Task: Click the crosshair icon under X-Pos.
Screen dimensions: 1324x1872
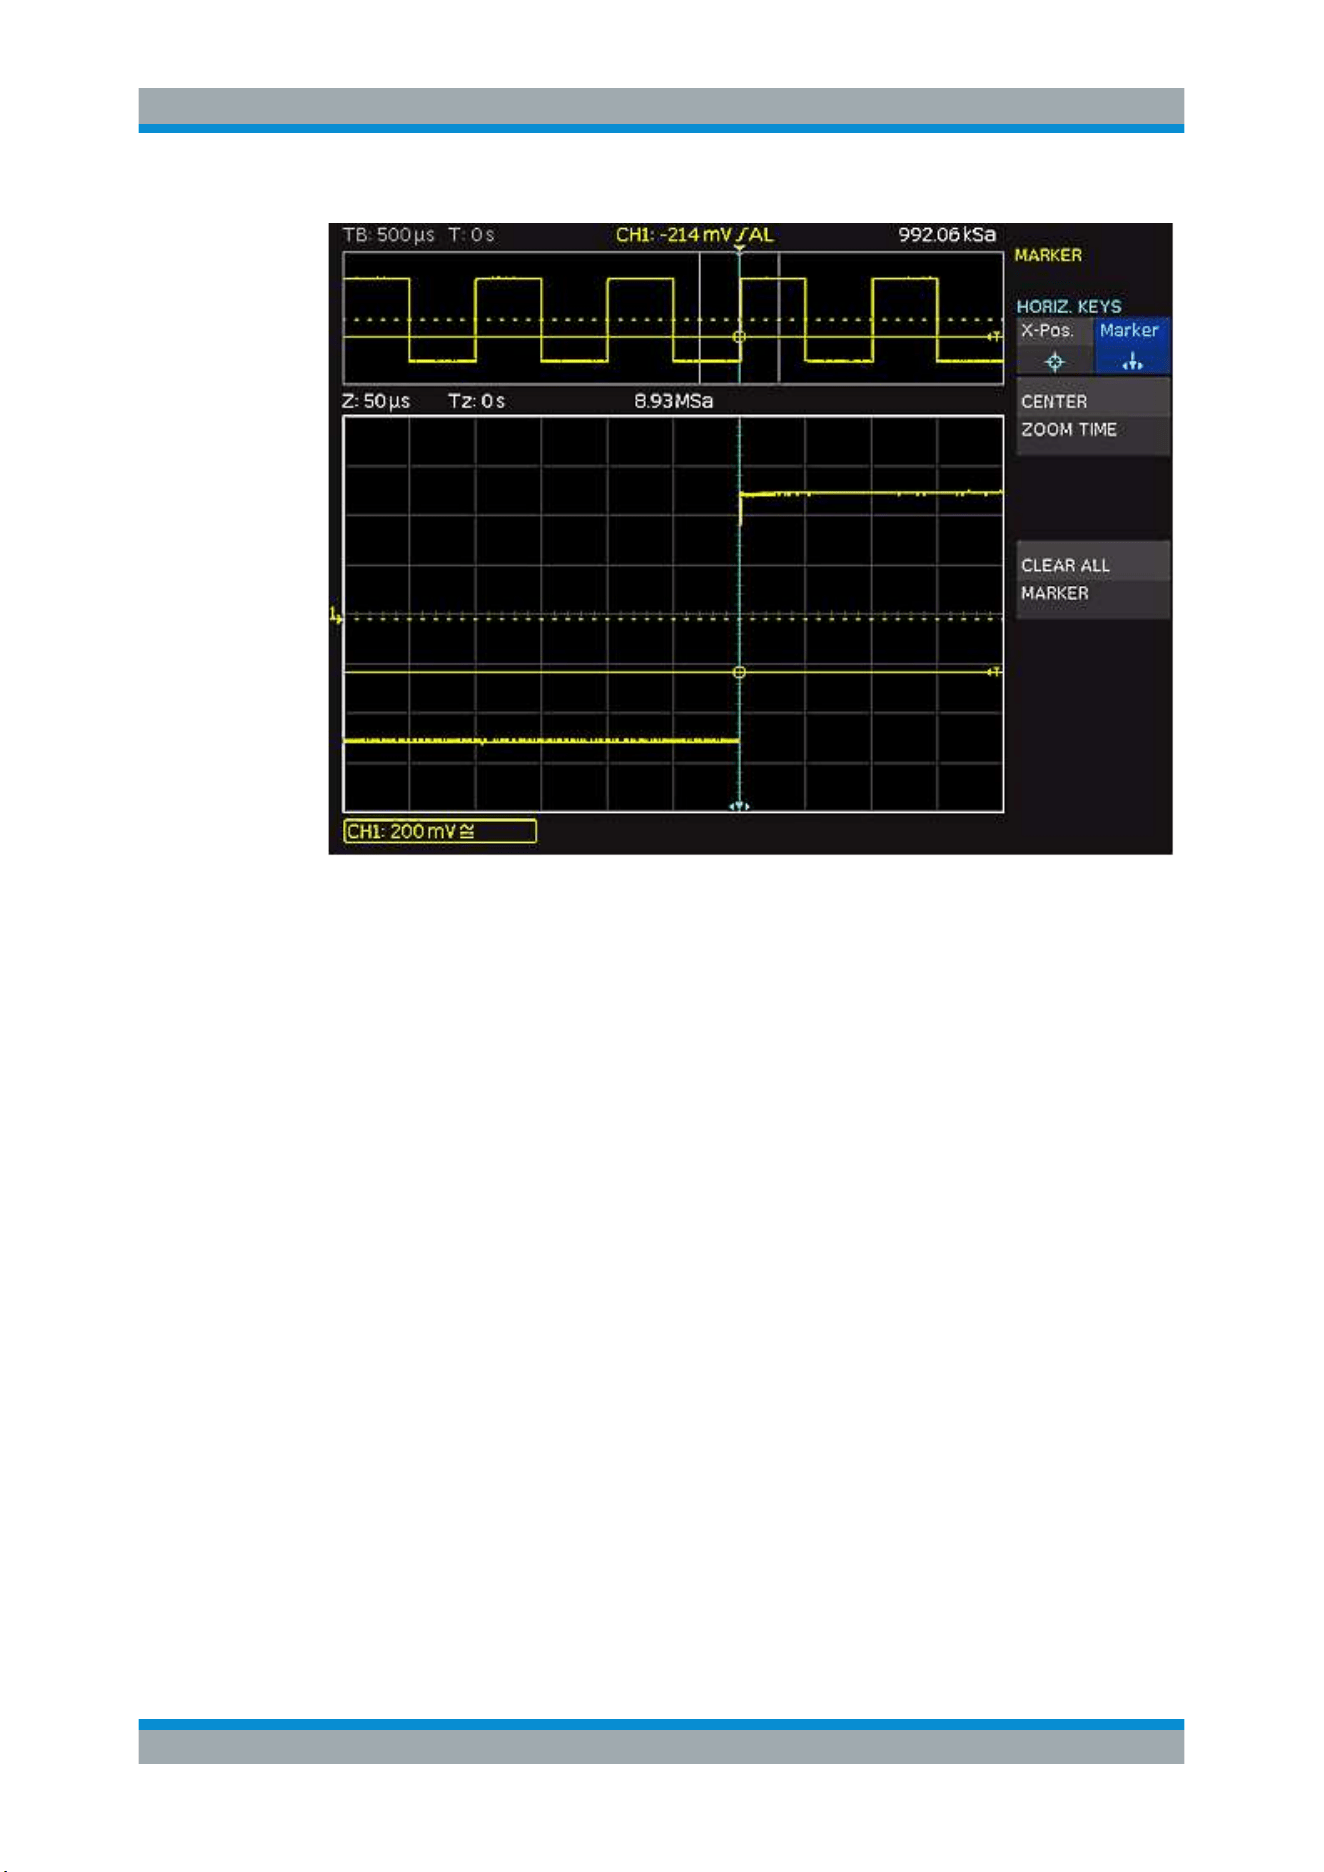Action: [x=1054, y=362]
